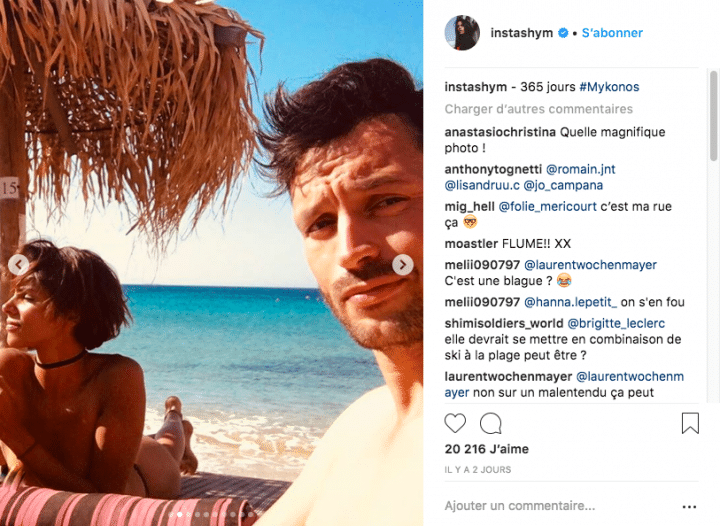Screen dimensions: 720x526
Task: Select the carousel pagination dots
Action: pyautogui.click(x=210, y=515)
